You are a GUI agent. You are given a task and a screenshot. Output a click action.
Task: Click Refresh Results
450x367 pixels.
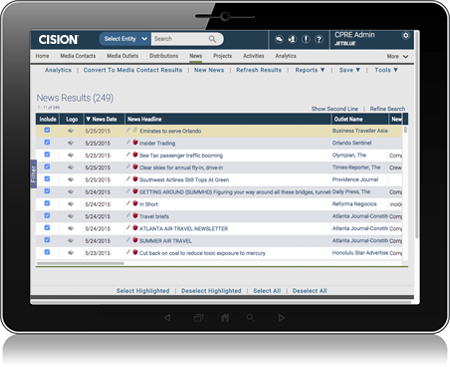pos(259,70)
